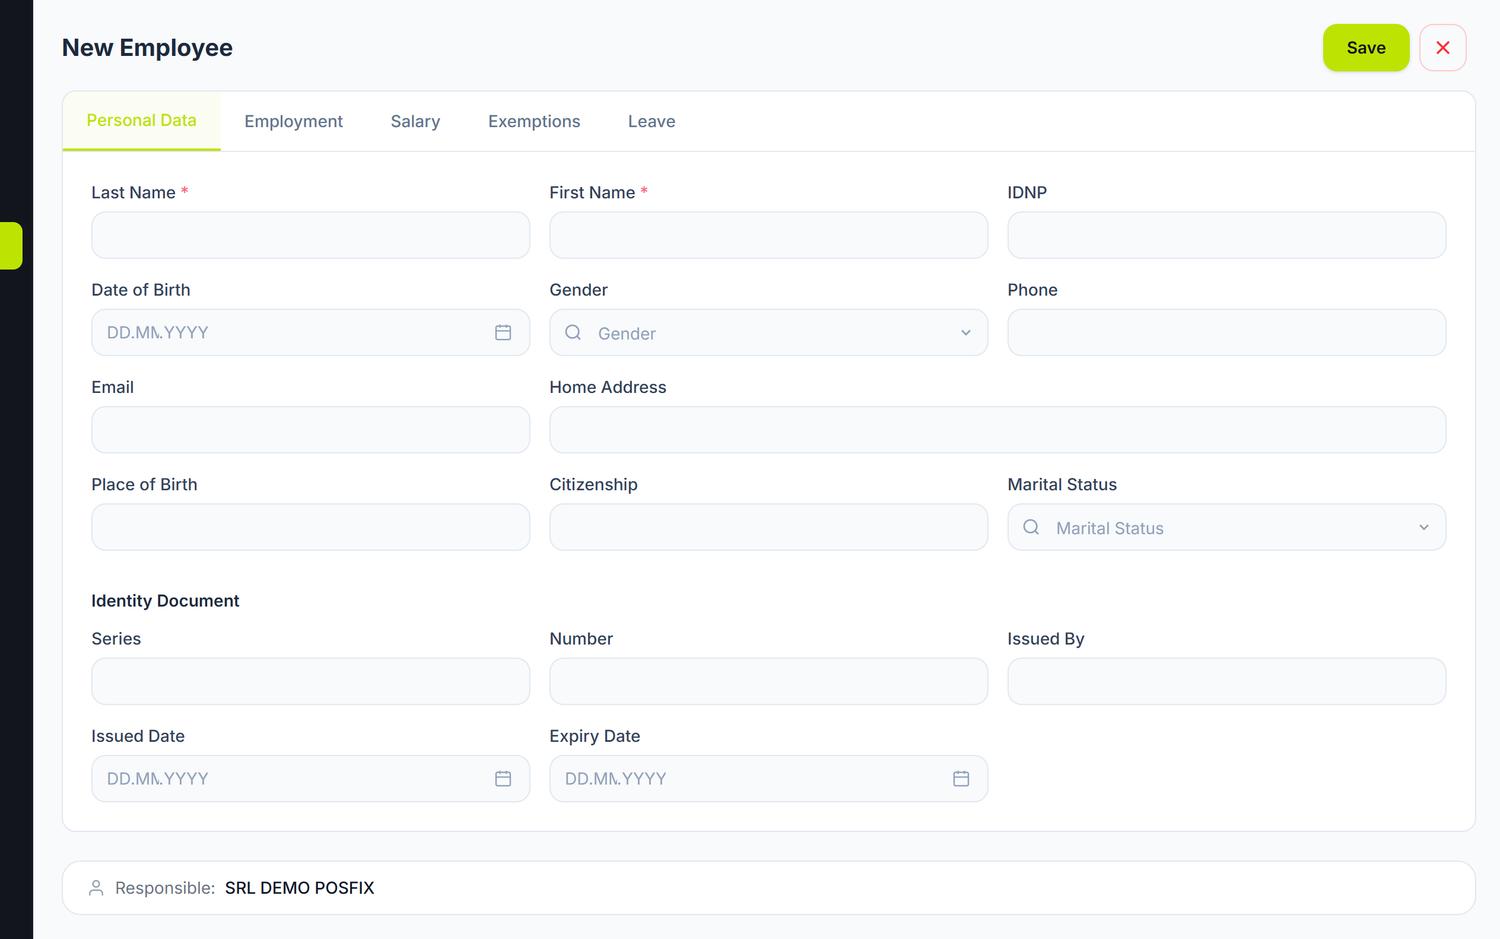Expand the Marital Status dropdown chevron
The height and width of the screenshot is (939, 1500).
click(x=1424, y=528)
